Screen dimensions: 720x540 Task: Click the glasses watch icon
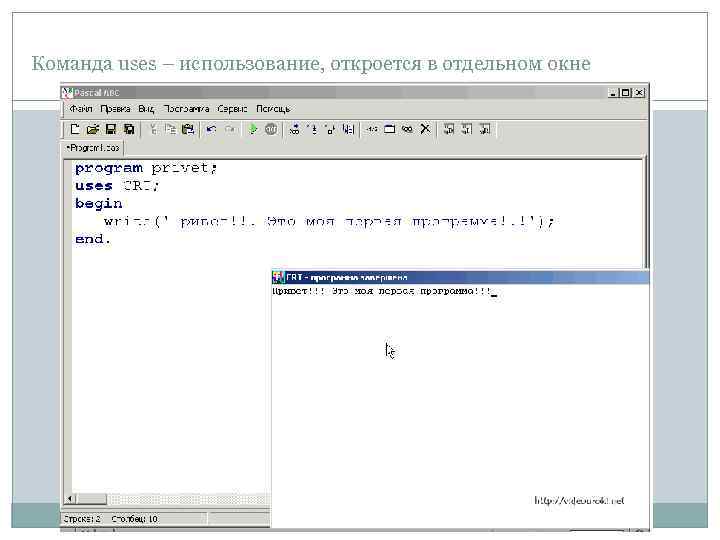[407, 129]
